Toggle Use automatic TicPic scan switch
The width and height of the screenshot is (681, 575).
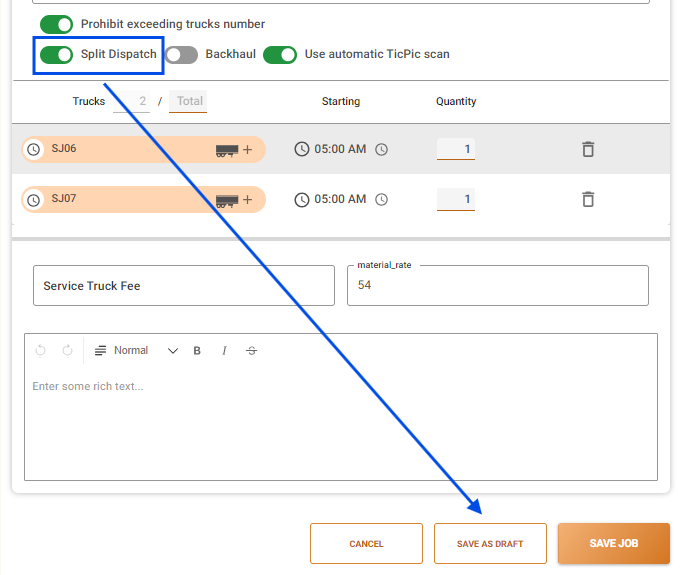[x=280, y=55]
